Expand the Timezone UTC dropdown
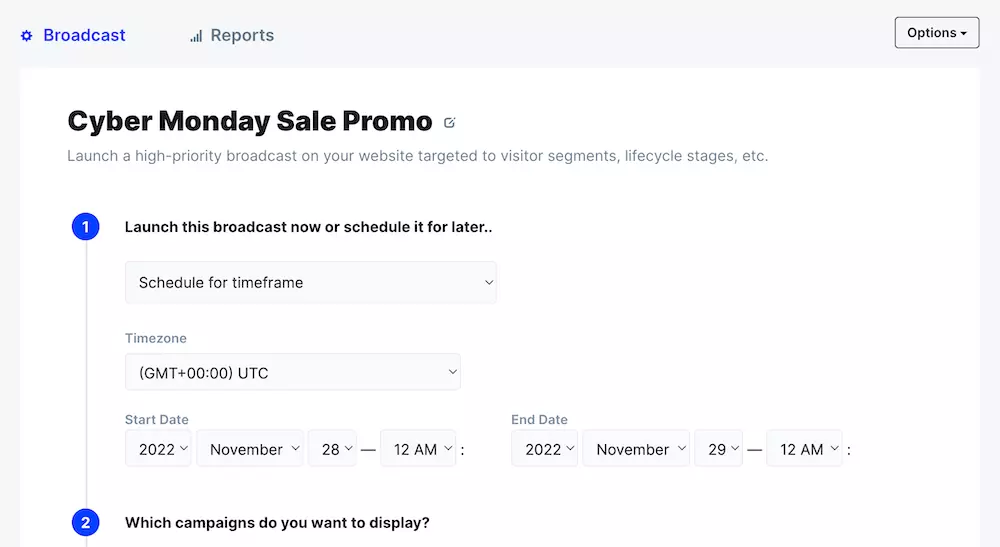The width and height of the screenshot is (1000, 547). tap(292, 373)
